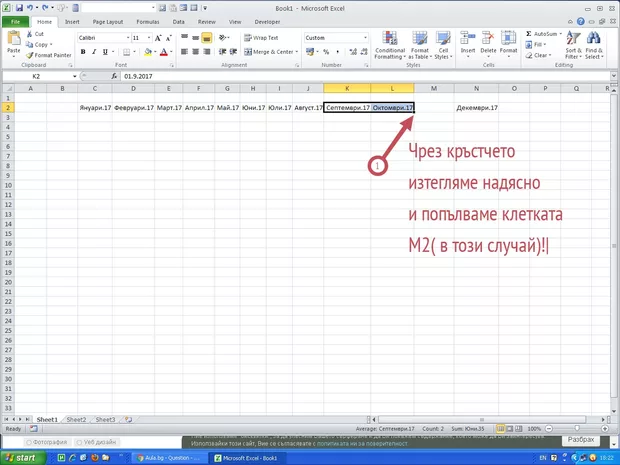Image resolution: width=620 pixels, height=465 pixels.
Task: Click the AutoSum sigma icon
Action: (528, 33)
